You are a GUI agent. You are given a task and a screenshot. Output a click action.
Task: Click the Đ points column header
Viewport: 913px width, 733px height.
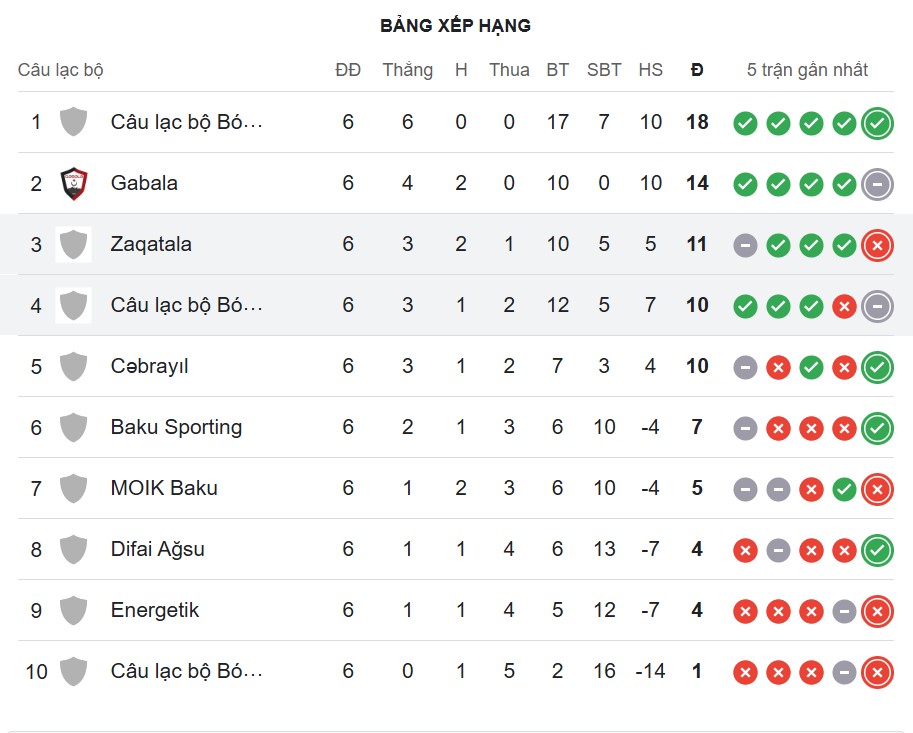pyautogui.click(x=697, y=70)
